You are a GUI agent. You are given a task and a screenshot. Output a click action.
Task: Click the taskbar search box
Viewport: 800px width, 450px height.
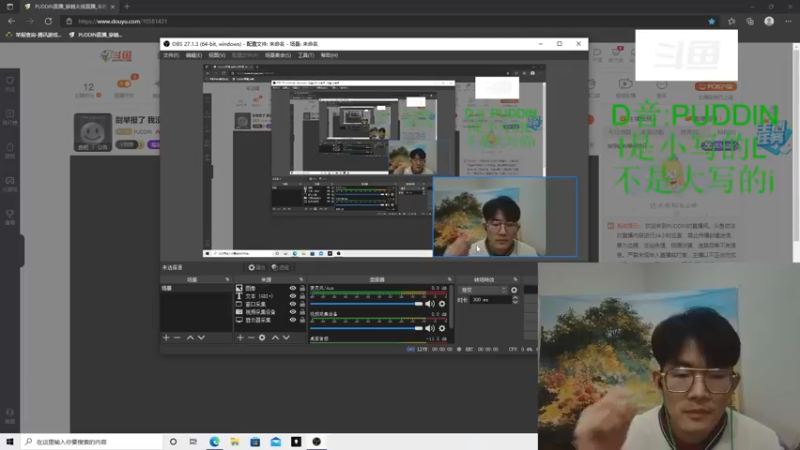[x=92, y=442]
